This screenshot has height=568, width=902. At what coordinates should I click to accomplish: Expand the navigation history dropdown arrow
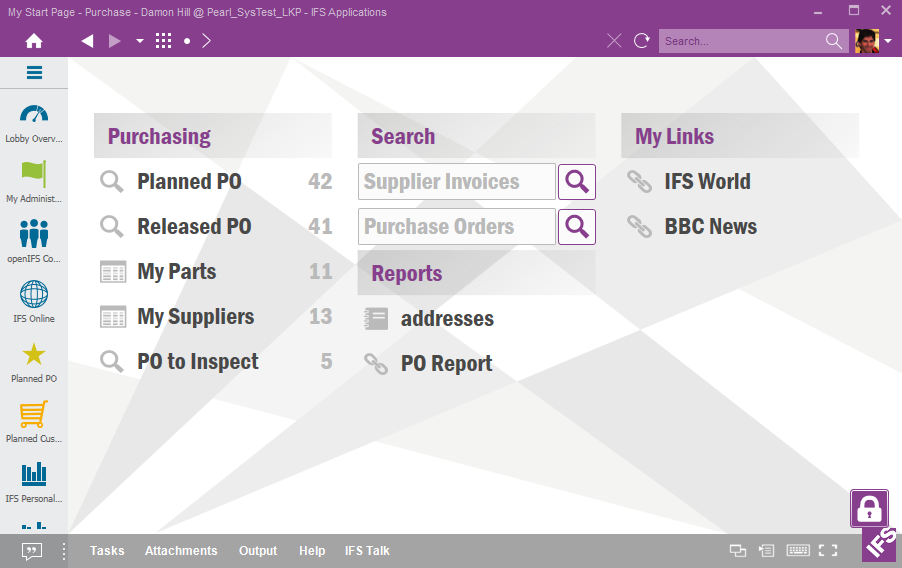pos(140,41)
